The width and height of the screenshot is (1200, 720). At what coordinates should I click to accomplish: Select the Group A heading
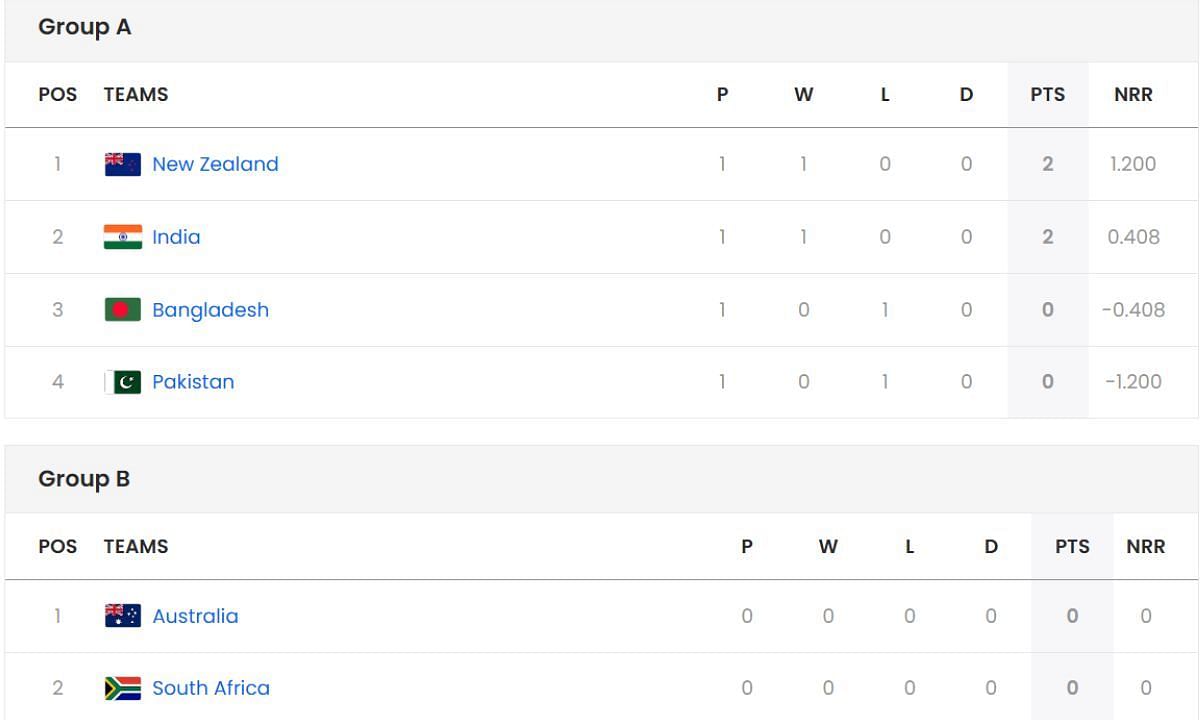[x=85, y=28]
